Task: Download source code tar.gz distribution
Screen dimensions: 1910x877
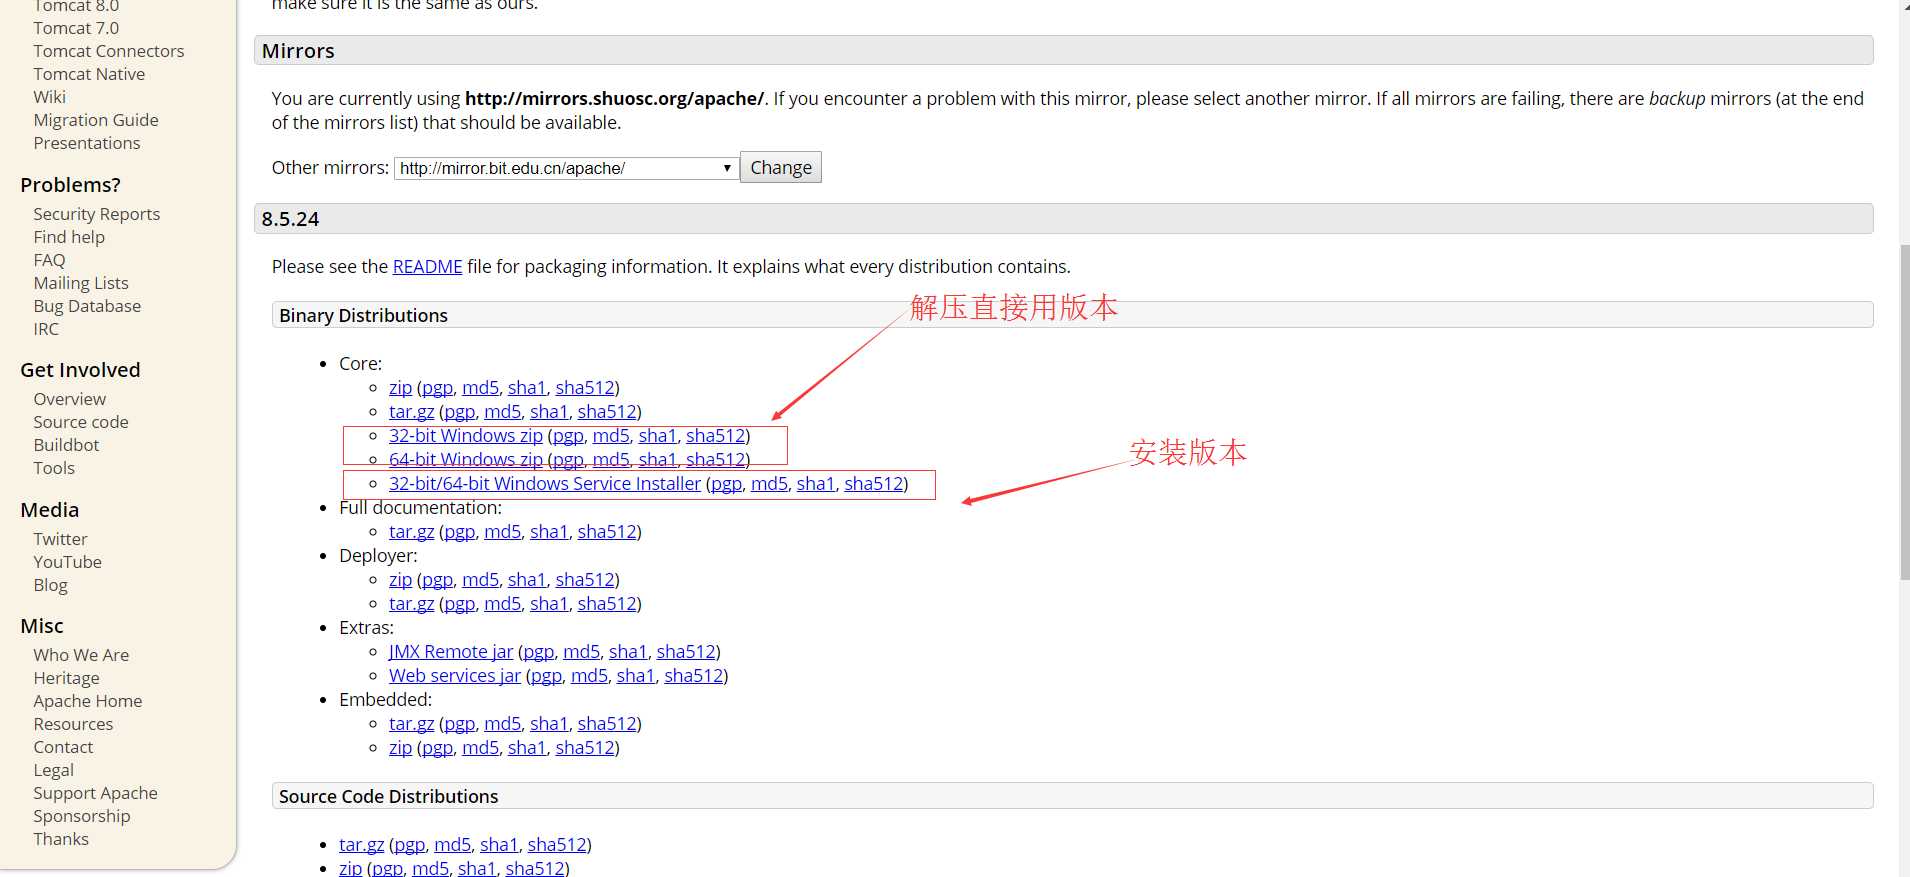Action: coord(361,844)
